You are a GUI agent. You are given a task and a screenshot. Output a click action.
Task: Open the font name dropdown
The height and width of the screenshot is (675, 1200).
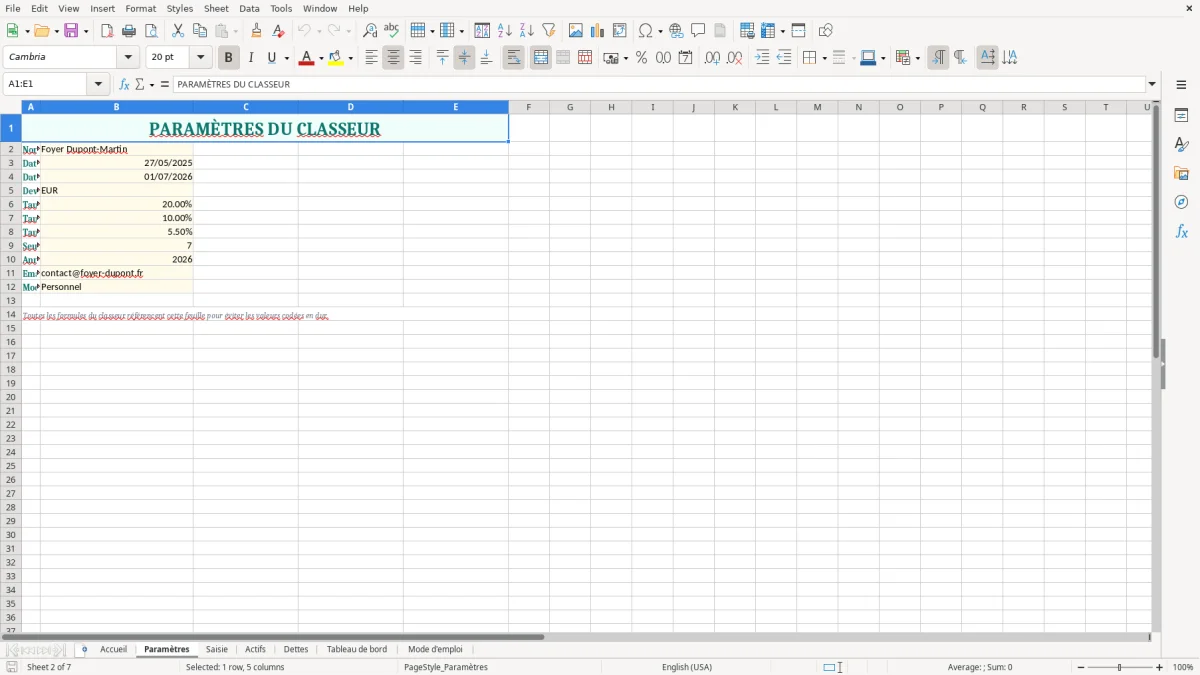click(128, 57)
